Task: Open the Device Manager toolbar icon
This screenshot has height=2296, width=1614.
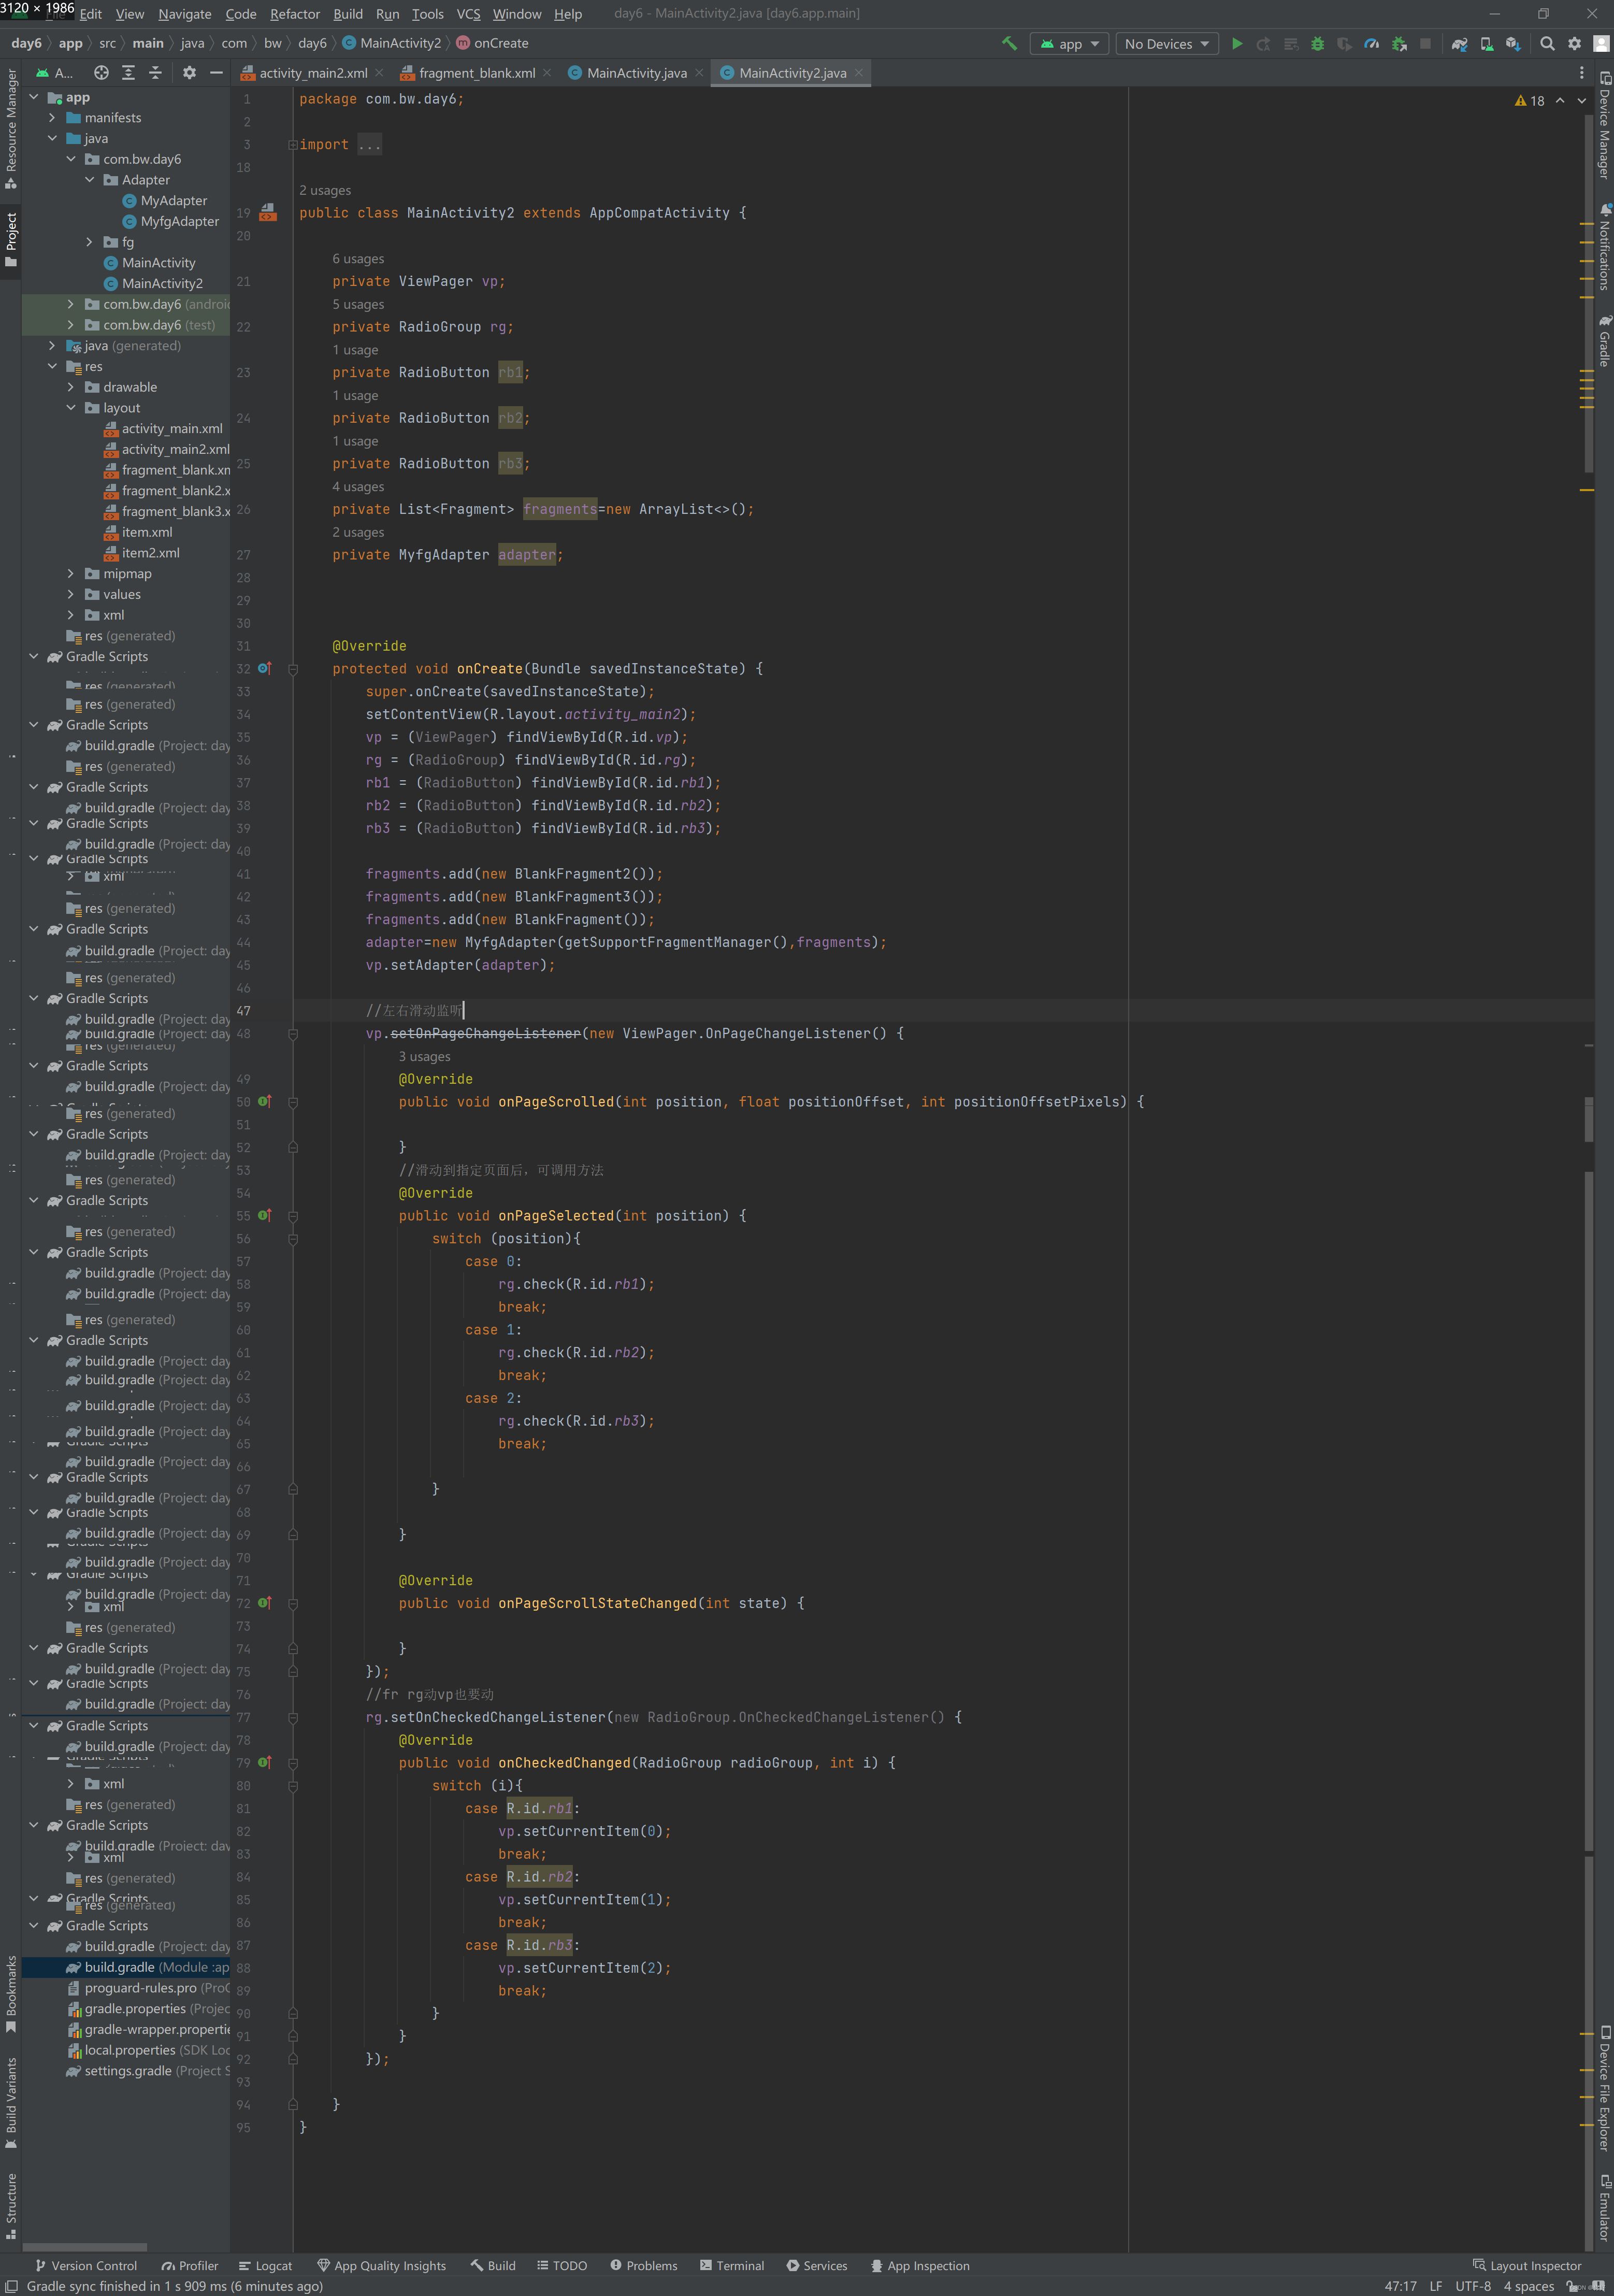Action: coord(1486,43)
